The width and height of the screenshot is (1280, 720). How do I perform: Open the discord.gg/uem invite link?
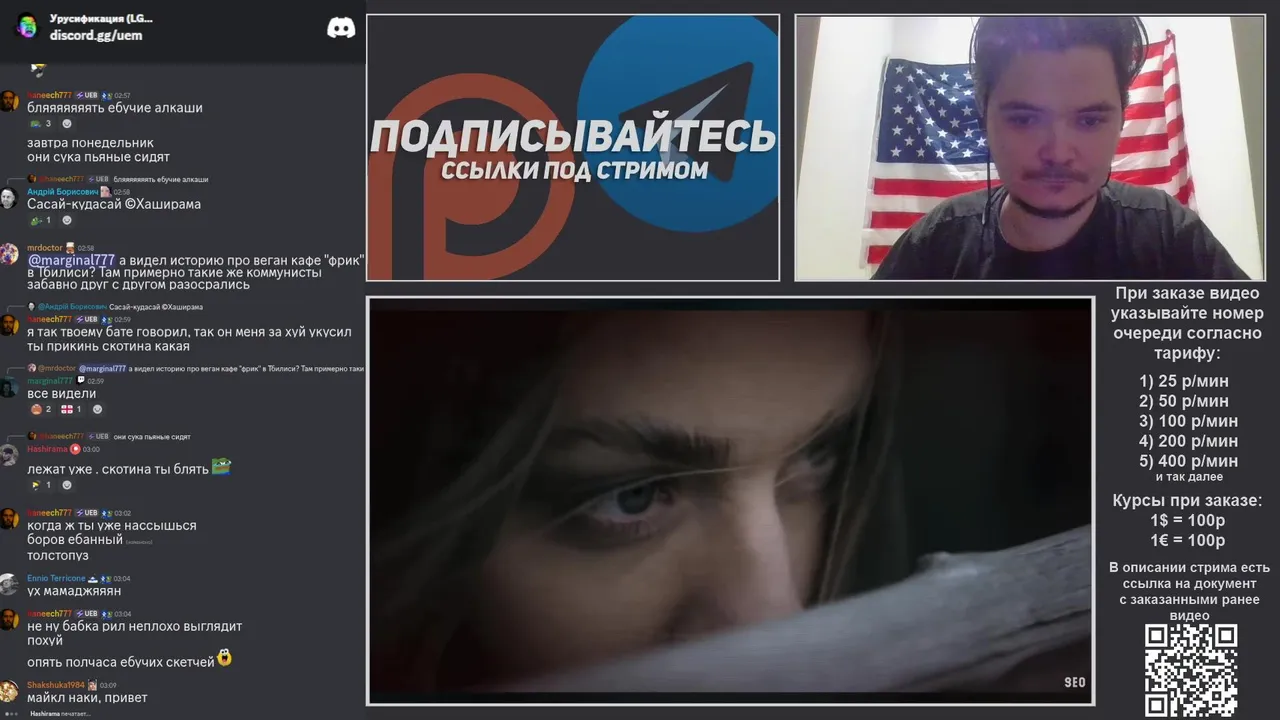[96, 35]
